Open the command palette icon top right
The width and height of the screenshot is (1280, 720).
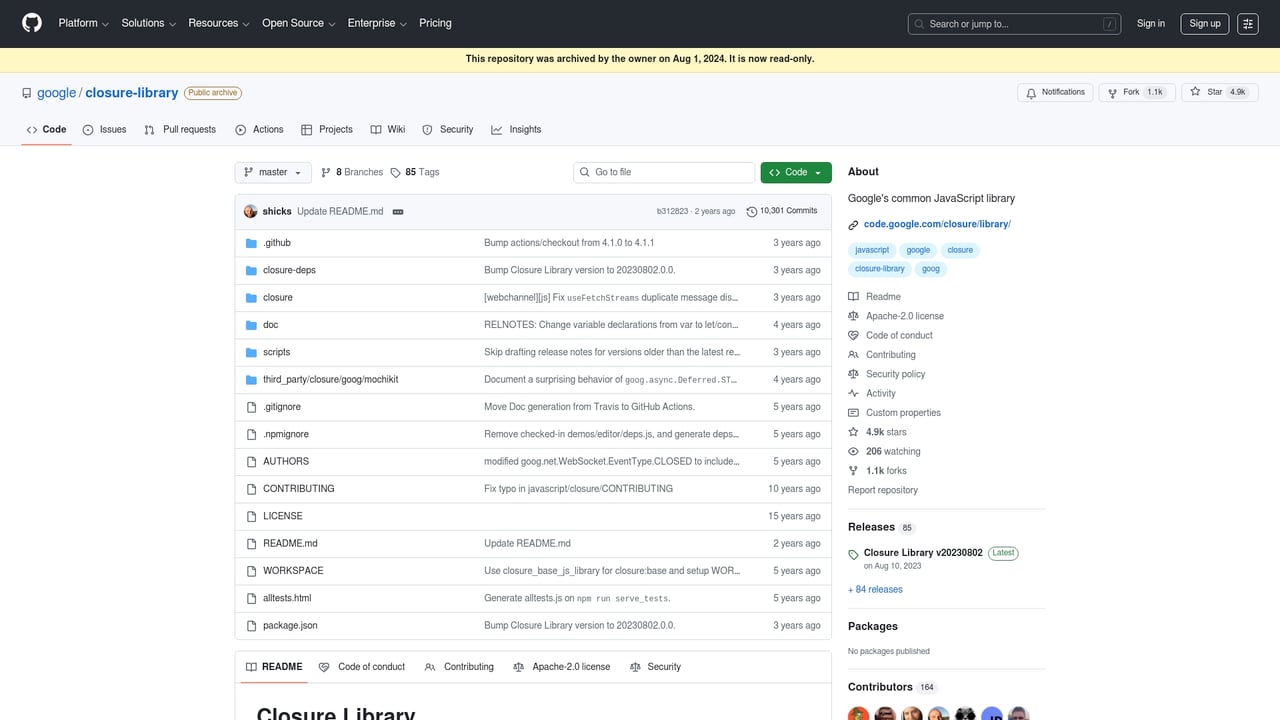click(x=1247, y=23)
